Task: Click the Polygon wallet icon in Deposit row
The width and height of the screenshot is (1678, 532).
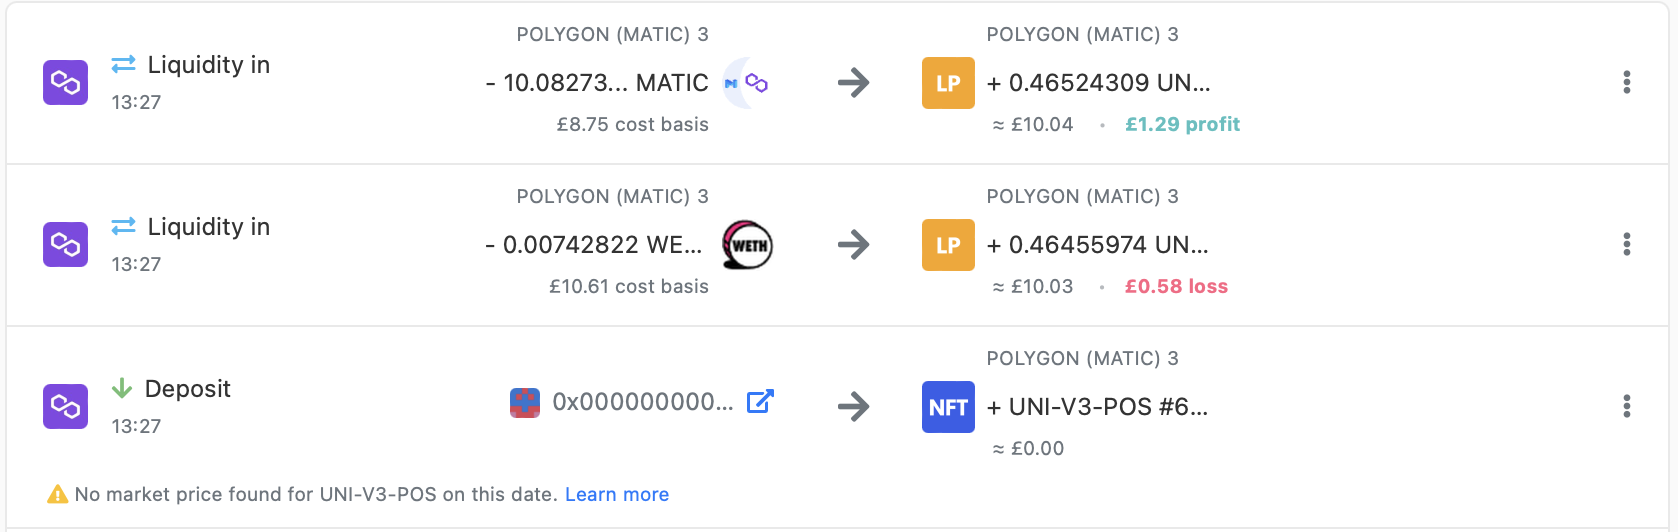Action: click(x=65, y=406)
